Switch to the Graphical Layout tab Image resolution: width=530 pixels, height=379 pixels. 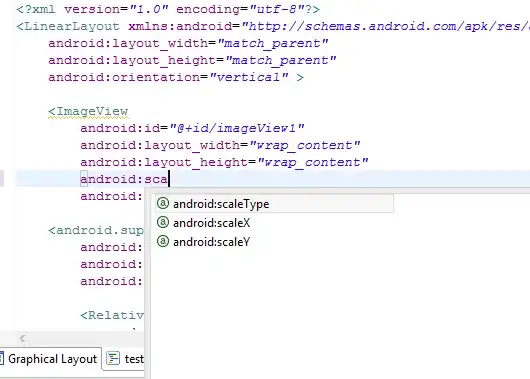(51, 359)
